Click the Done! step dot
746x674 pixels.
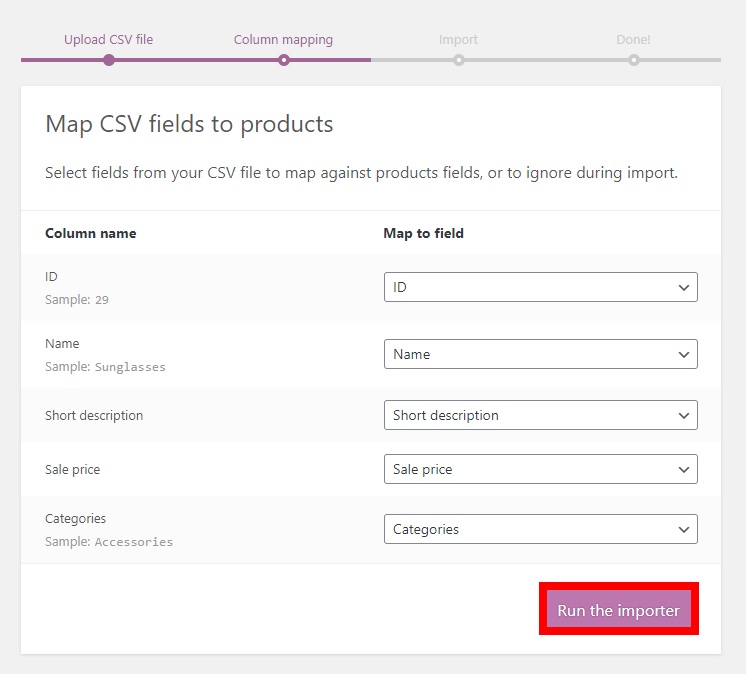click(x=634, y=60)
